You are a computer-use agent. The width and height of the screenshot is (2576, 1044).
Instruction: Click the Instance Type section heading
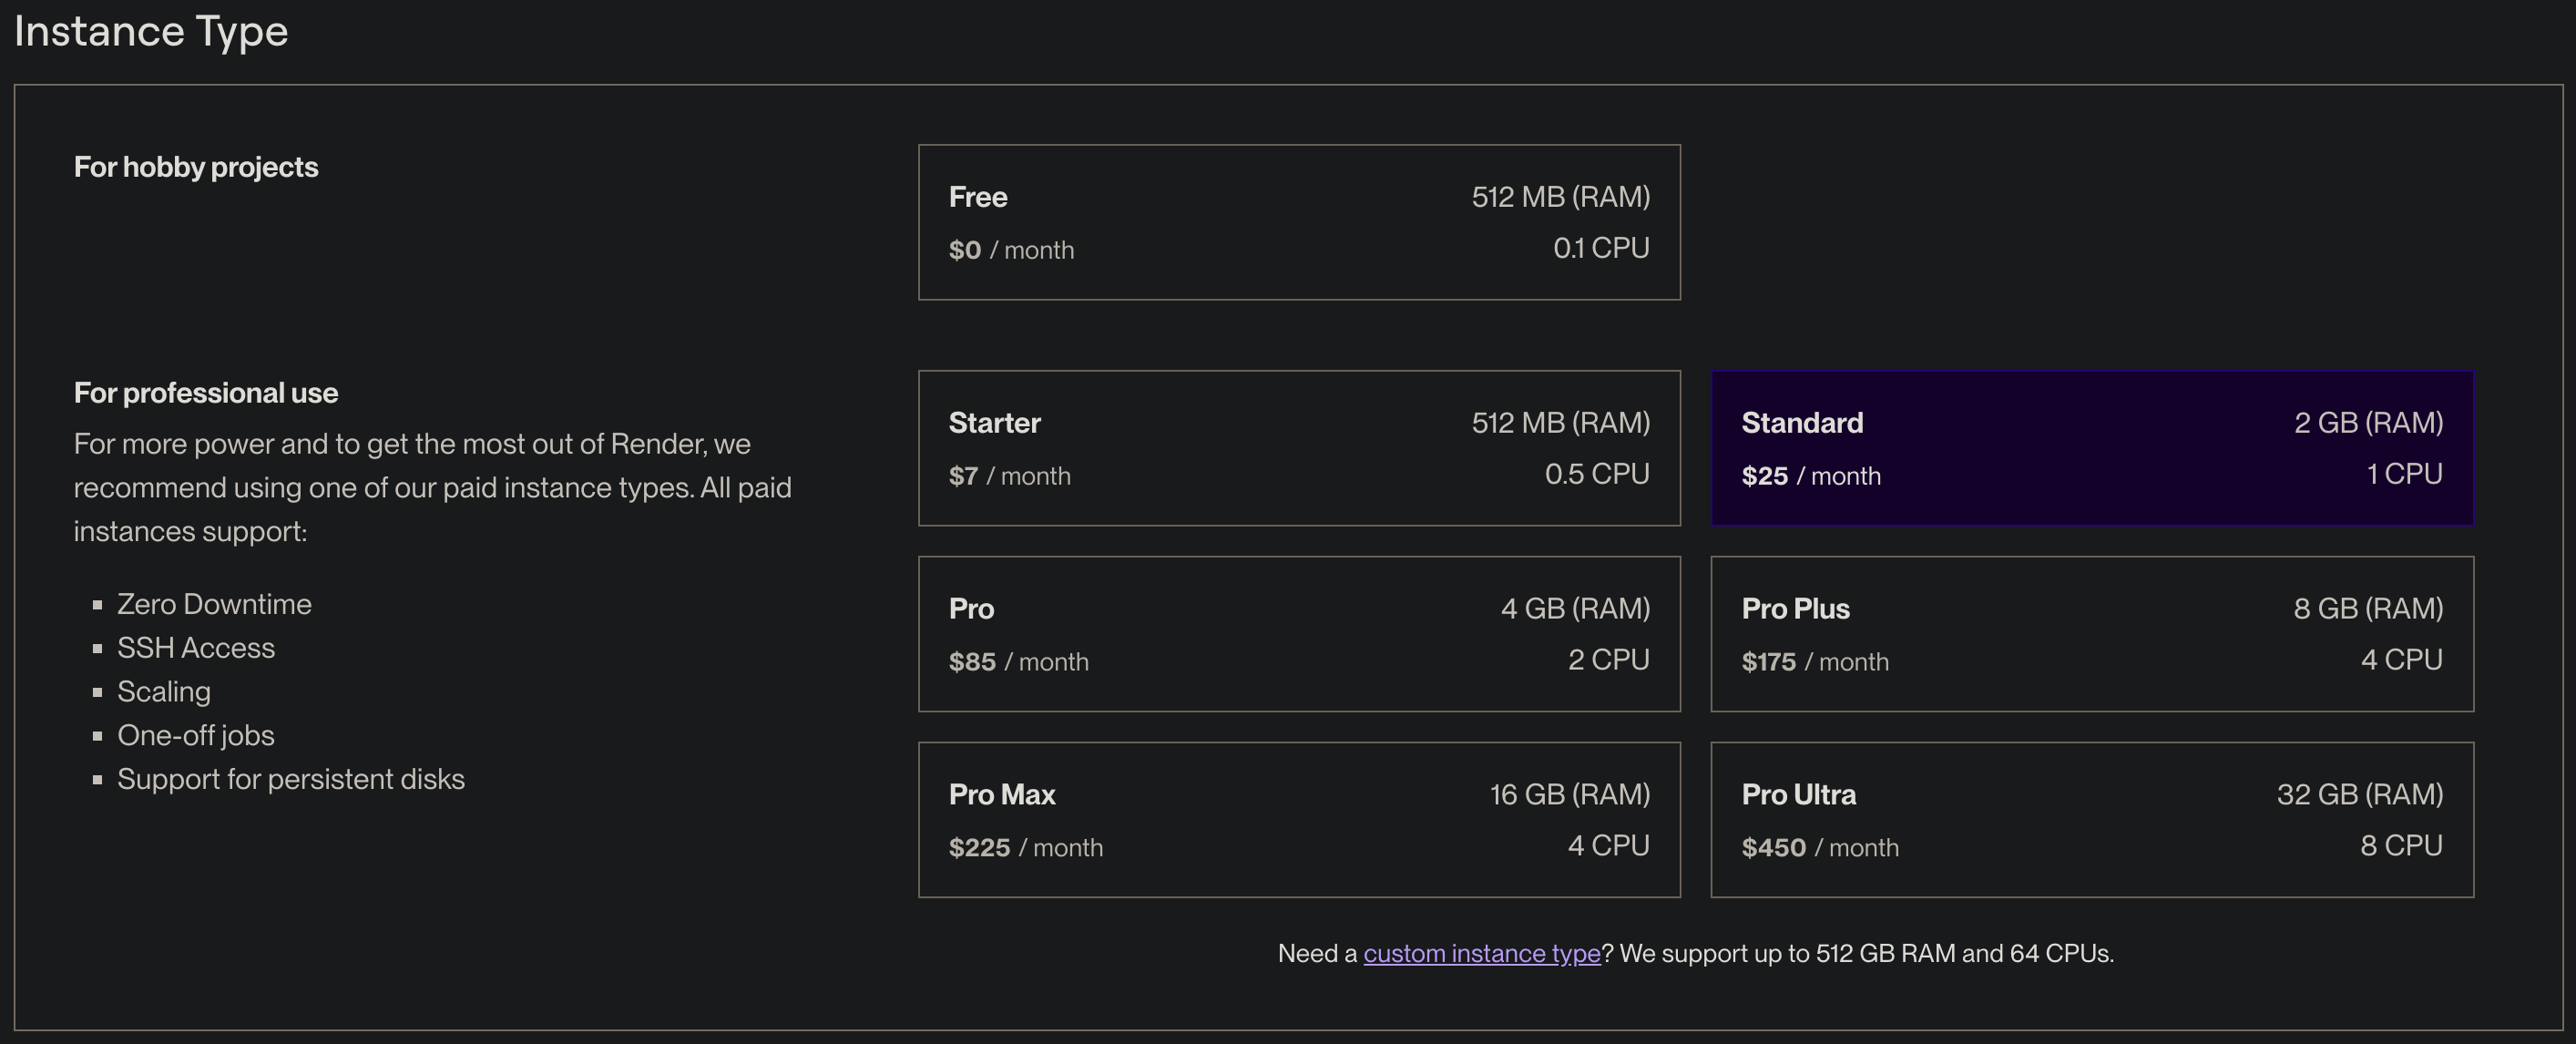pos(151,31)
